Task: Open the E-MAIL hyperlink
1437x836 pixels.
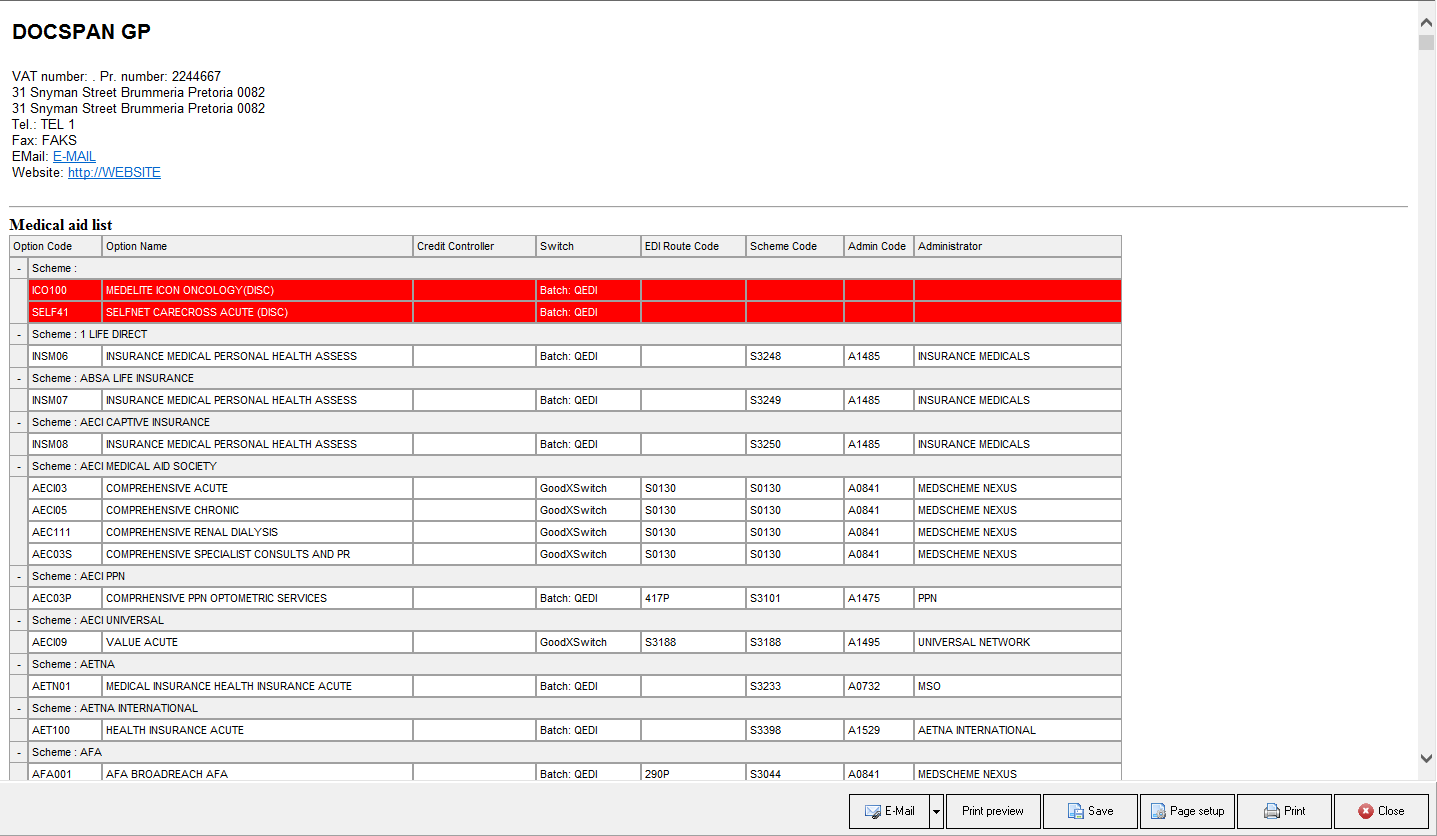Action: coord(74,157)
